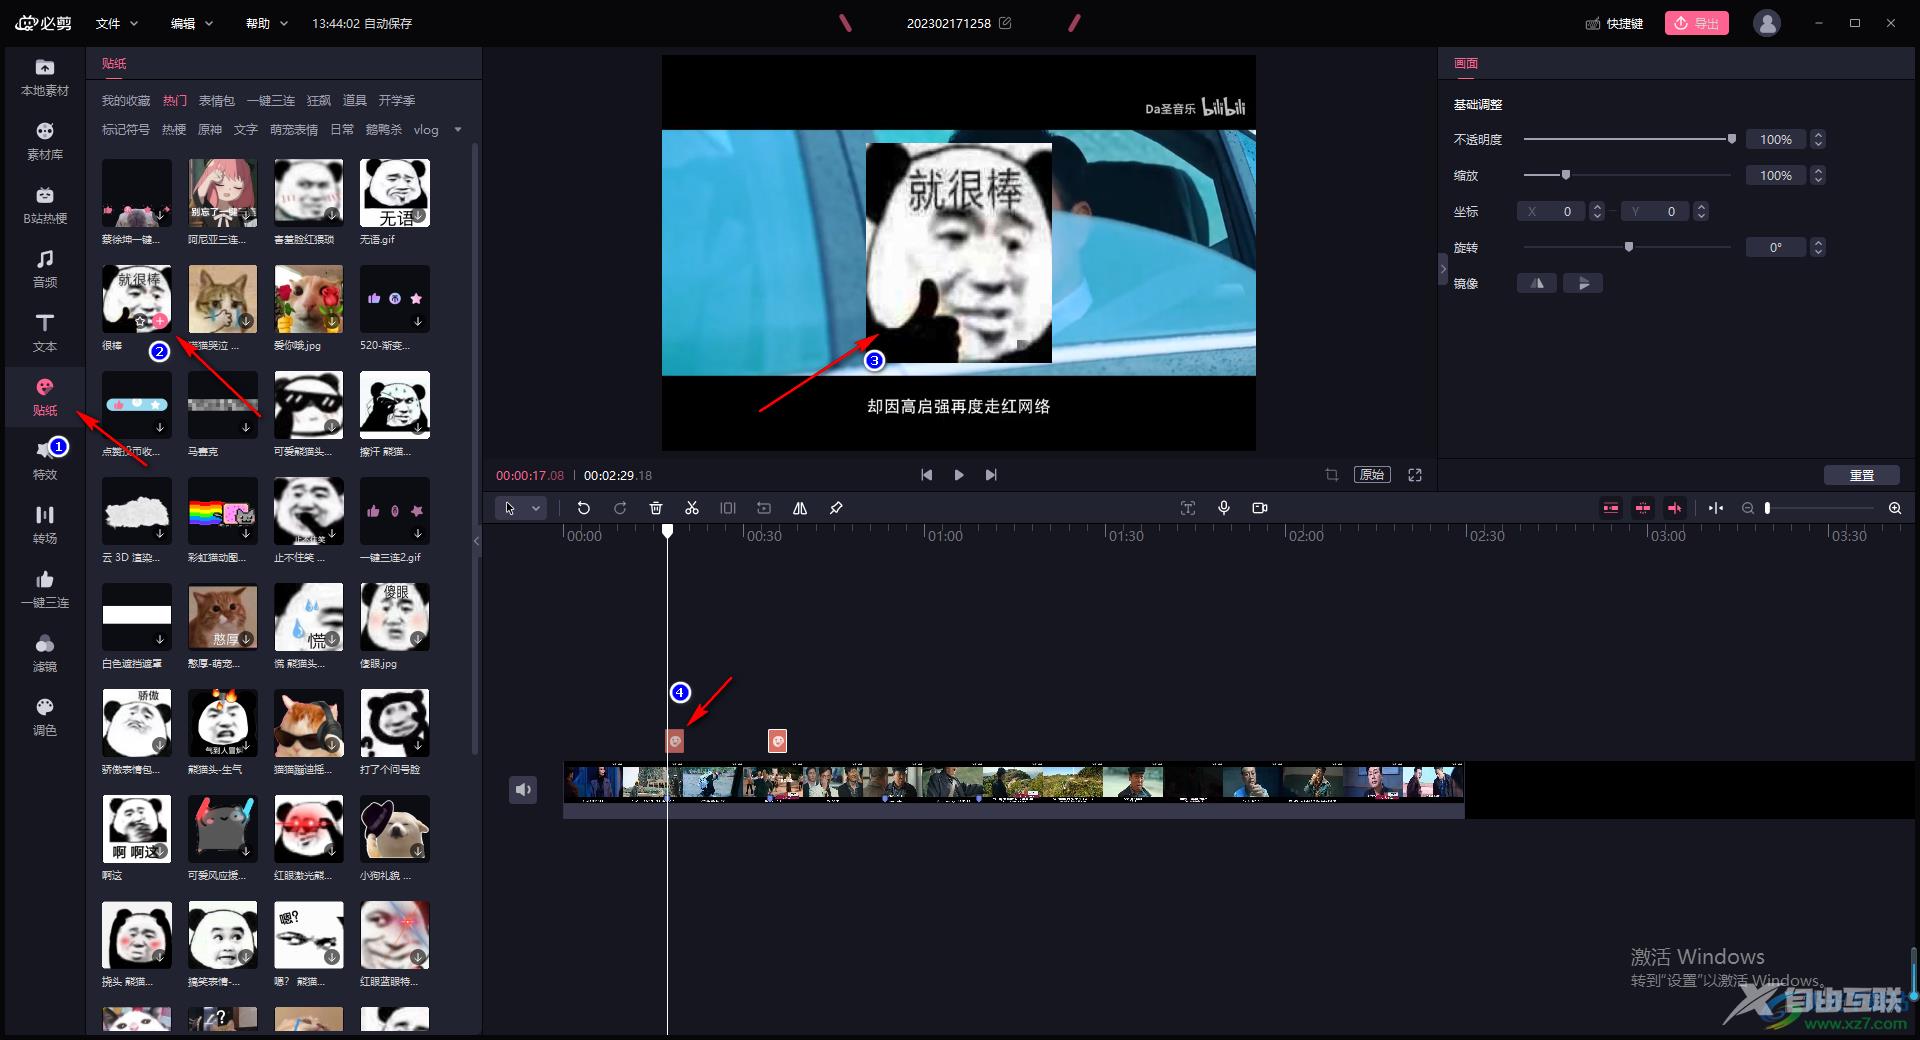
Task: Open the 调色 color grading panel
Action: (45, 717)
